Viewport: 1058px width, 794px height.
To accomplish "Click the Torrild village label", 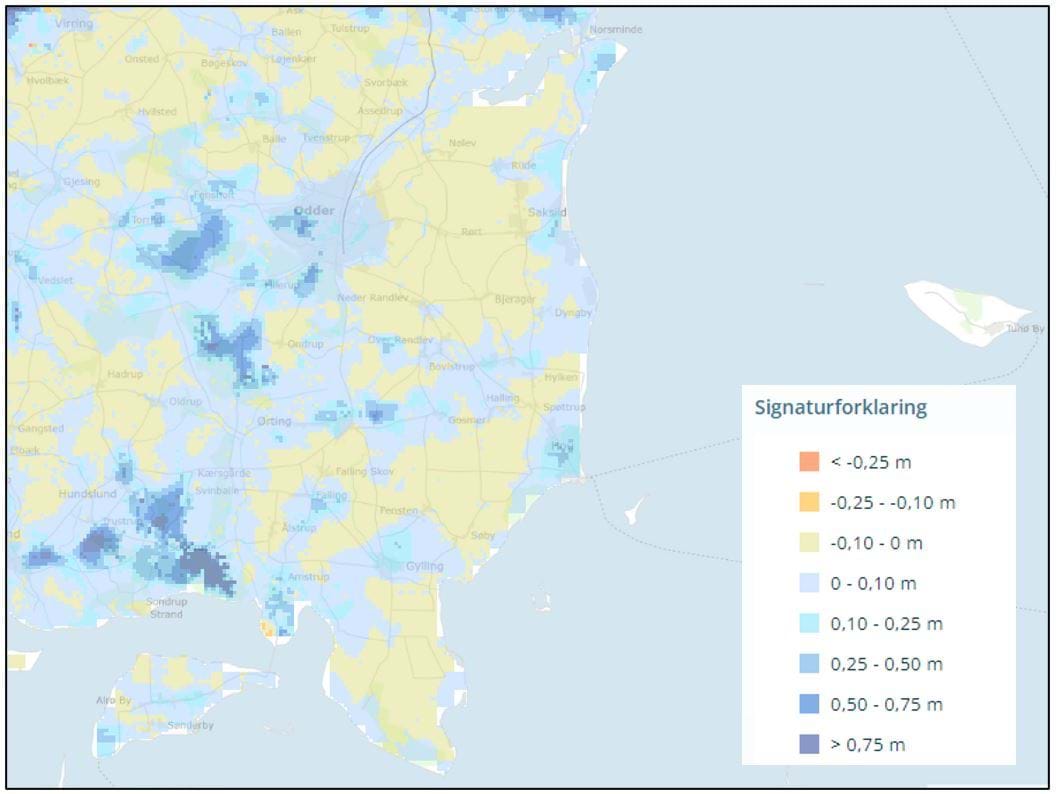I will (149, 219).
